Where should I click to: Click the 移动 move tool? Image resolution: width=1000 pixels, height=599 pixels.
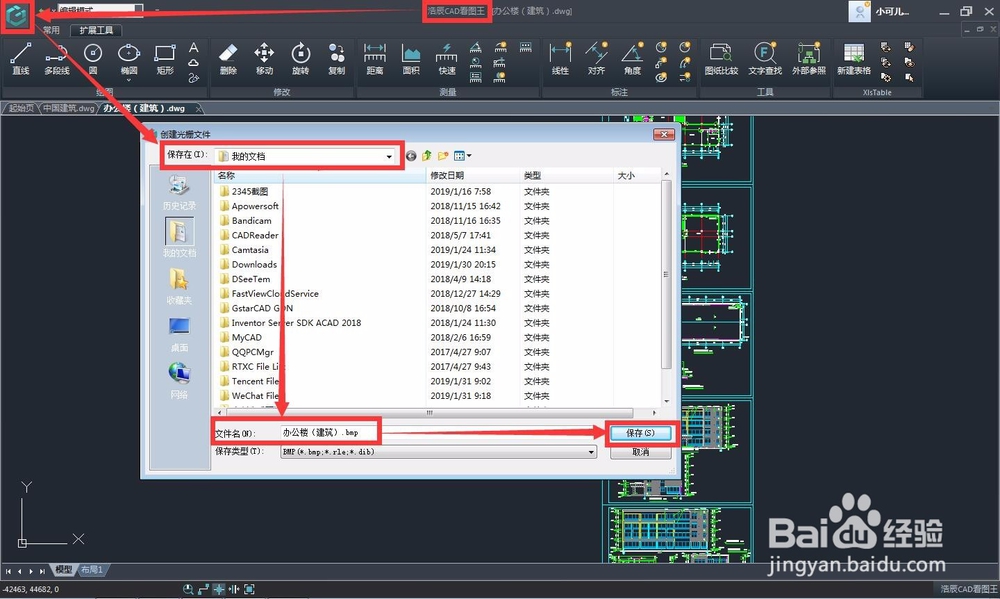click(264, 59)
